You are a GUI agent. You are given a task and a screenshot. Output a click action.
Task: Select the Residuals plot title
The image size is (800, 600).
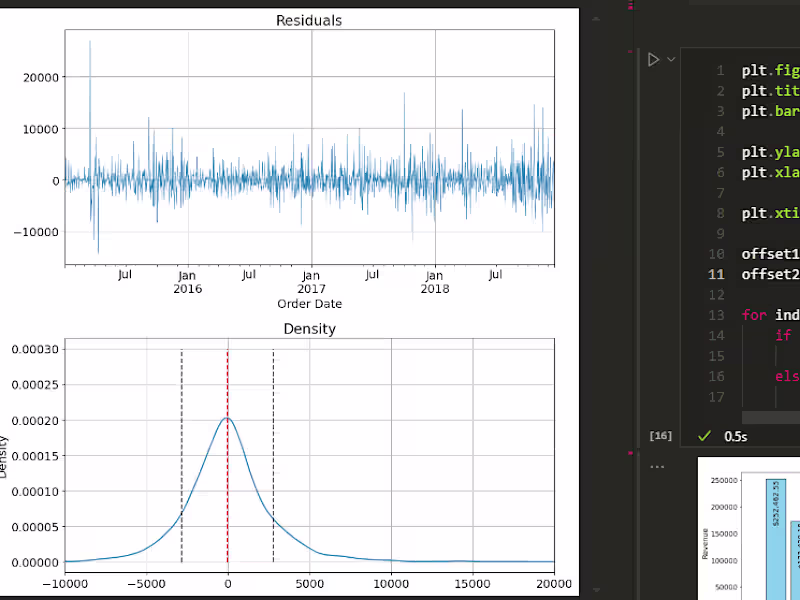tap(310, 20)
